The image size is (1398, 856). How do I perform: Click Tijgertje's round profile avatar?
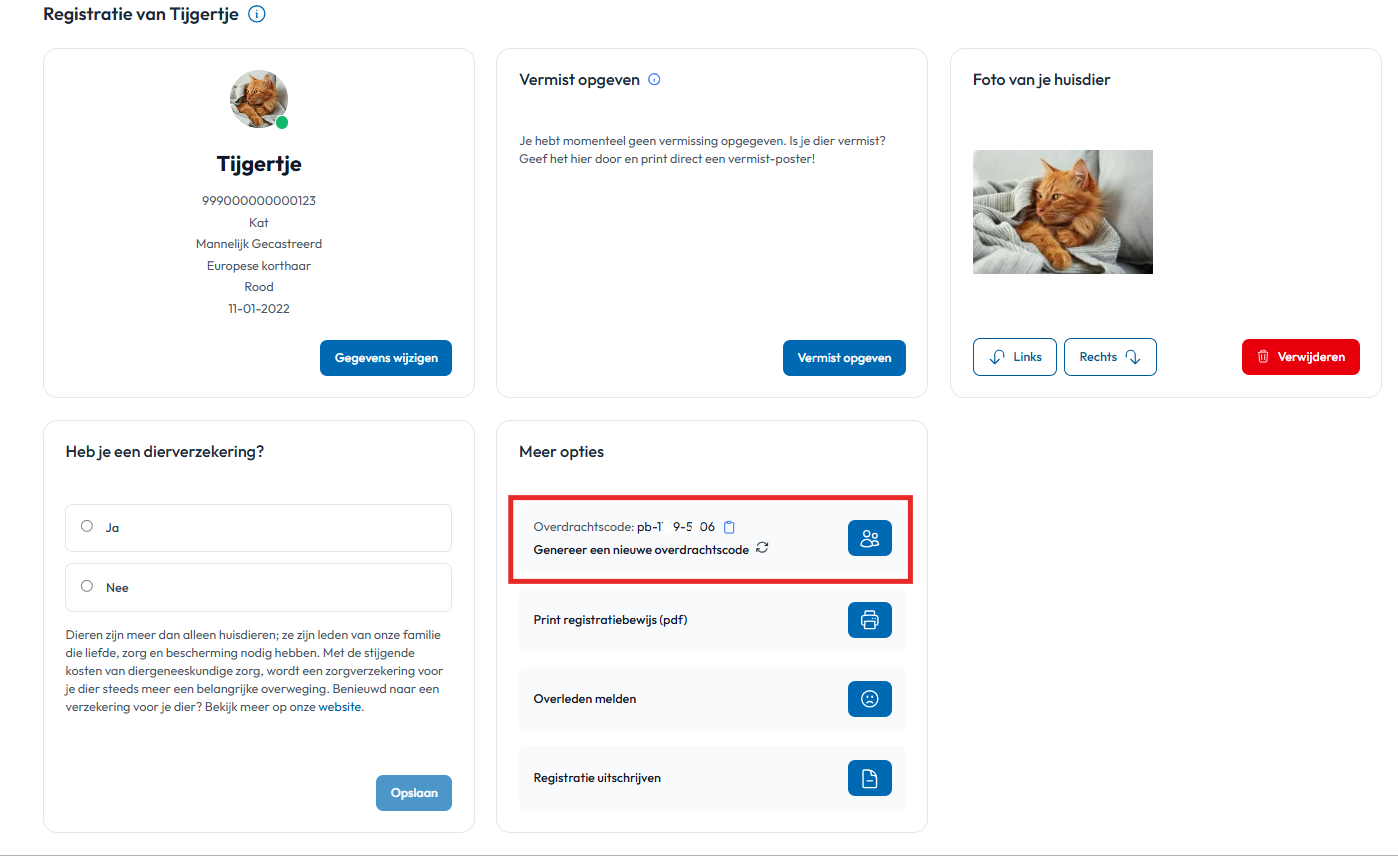point(259,99)
